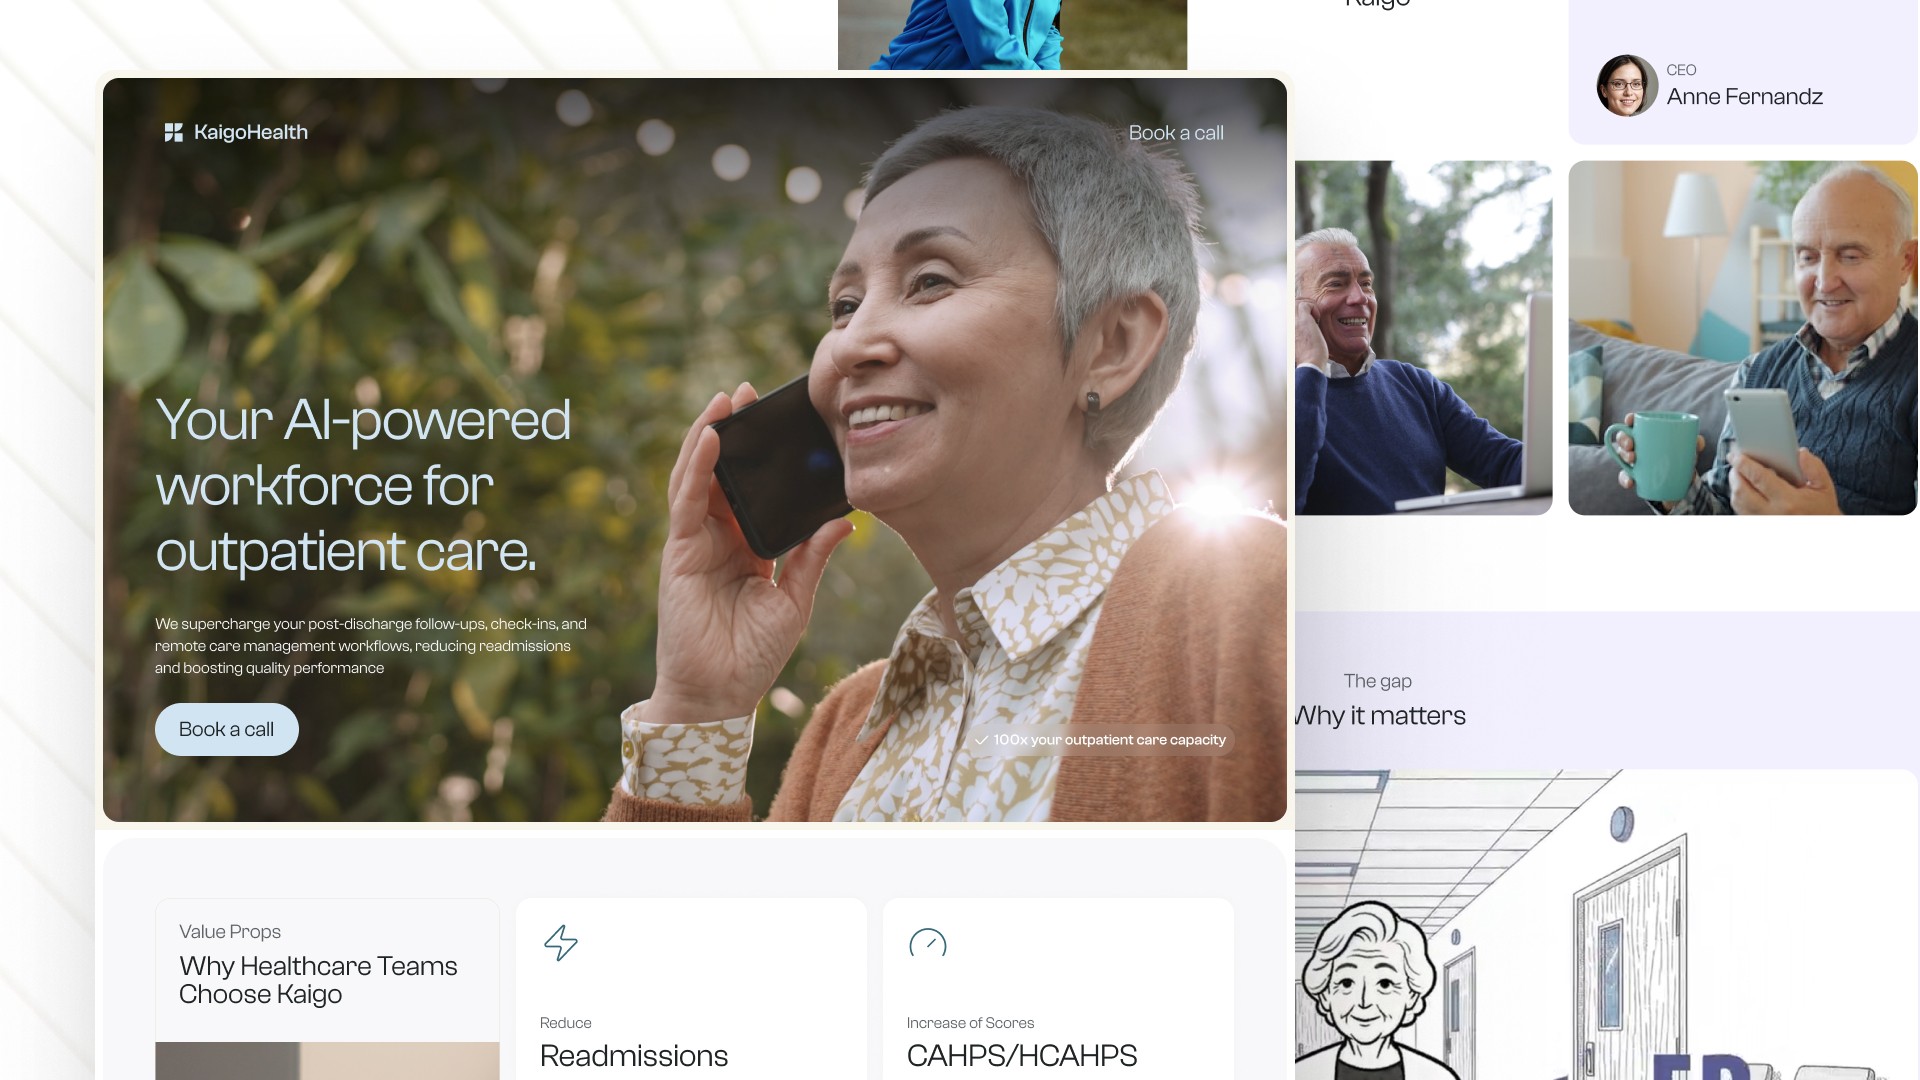Click the man on phone with laptop photo
The image size is (1920, 1080).
[1424, 338]
